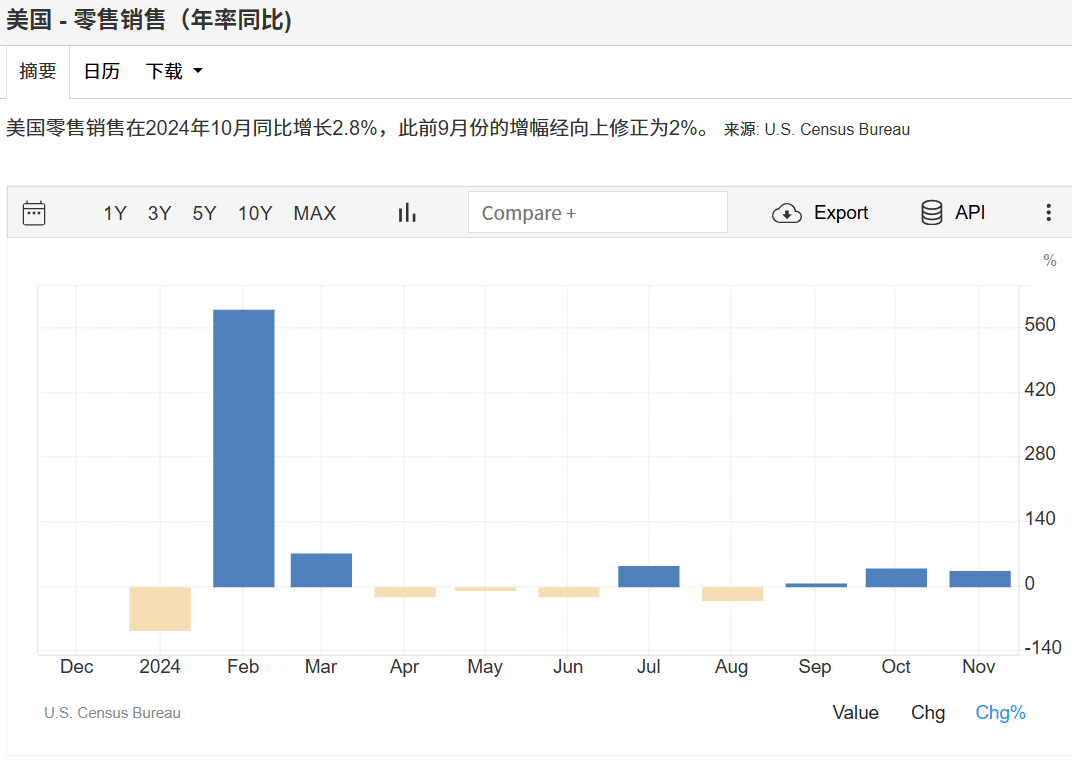Click the tall blue Feb bar
1072x766 pixels.
pyautogui.click(x=244, y=448)
